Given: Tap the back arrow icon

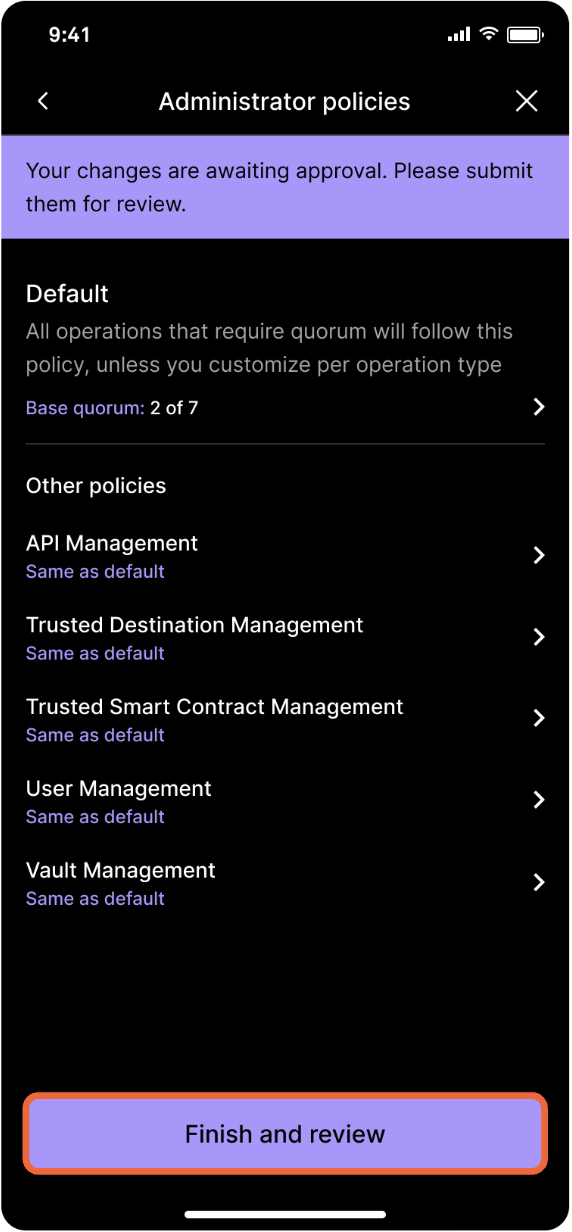Looking at the screenshot, I should point(43,101).
